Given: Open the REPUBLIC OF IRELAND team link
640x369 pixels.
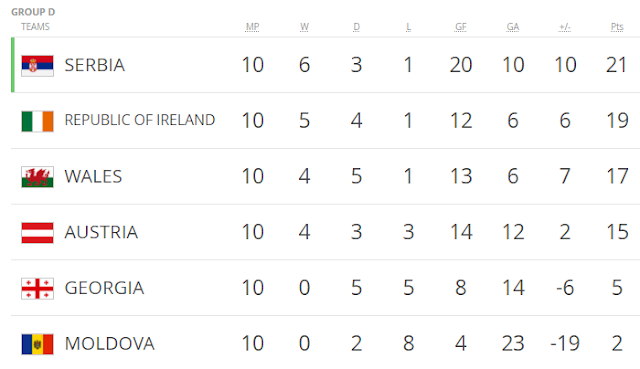Looking at the screenshot, I should click(x=140, y=120).
